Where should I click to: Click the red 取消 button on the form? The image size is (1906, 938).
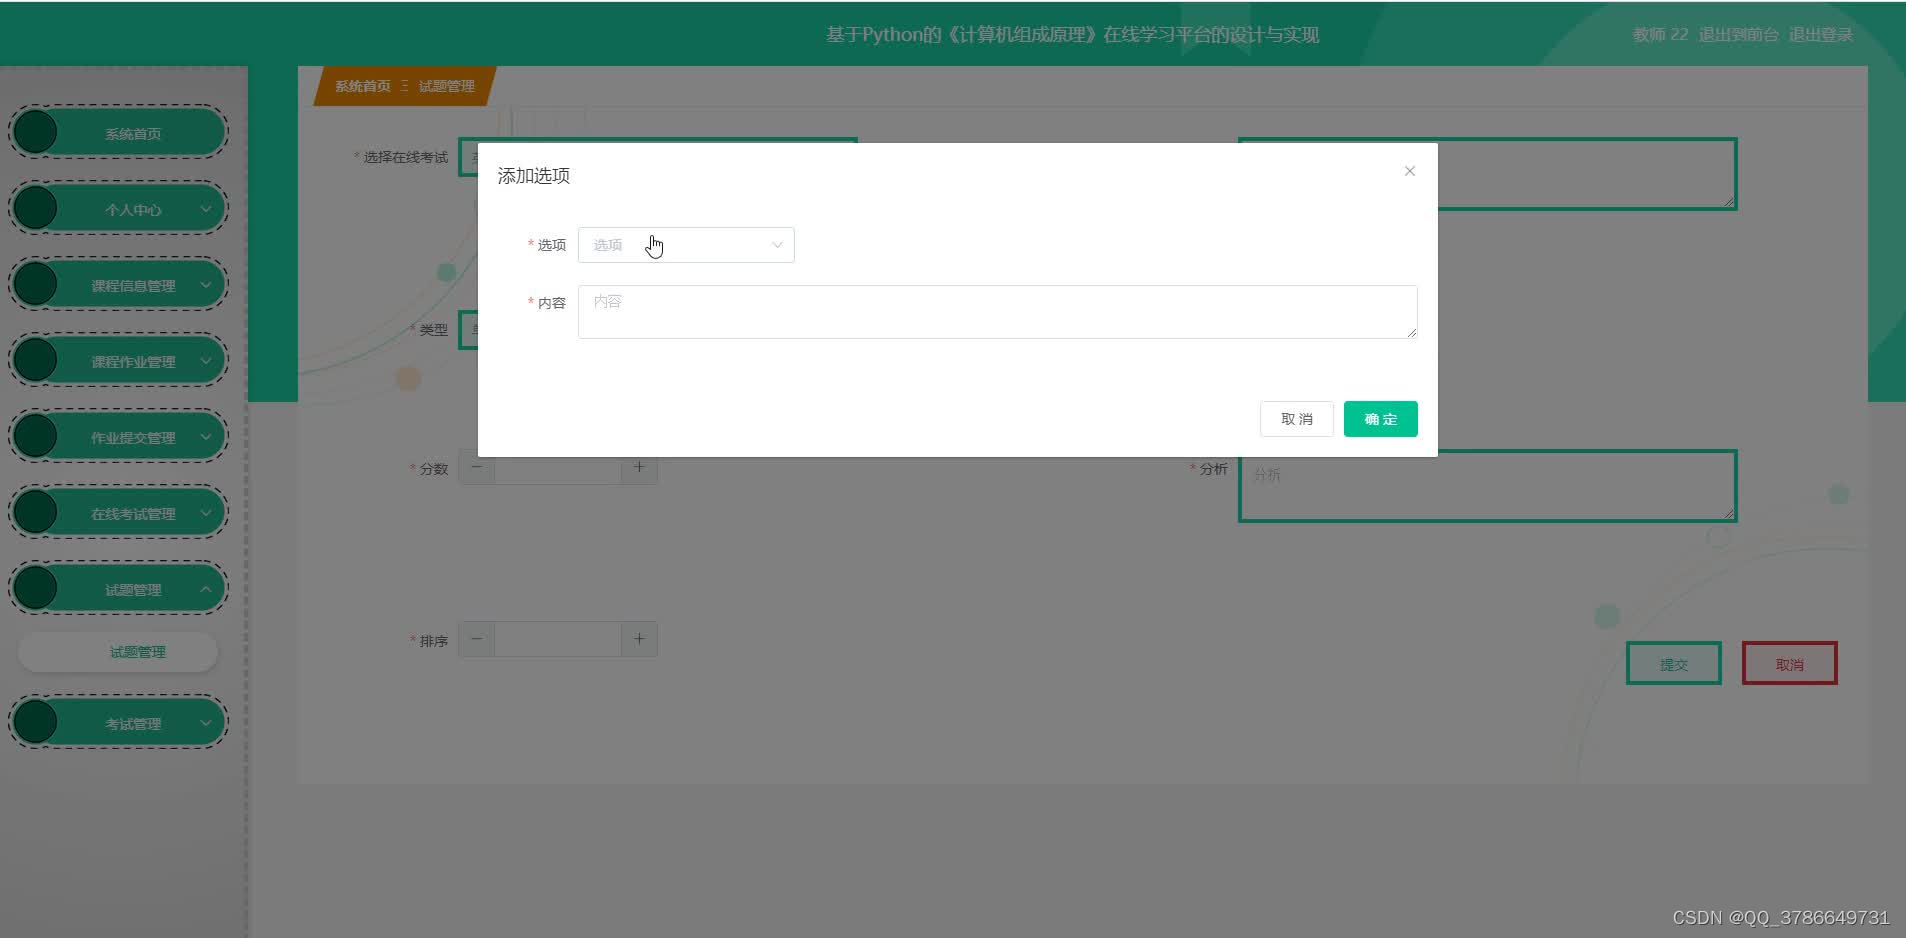1789,663
